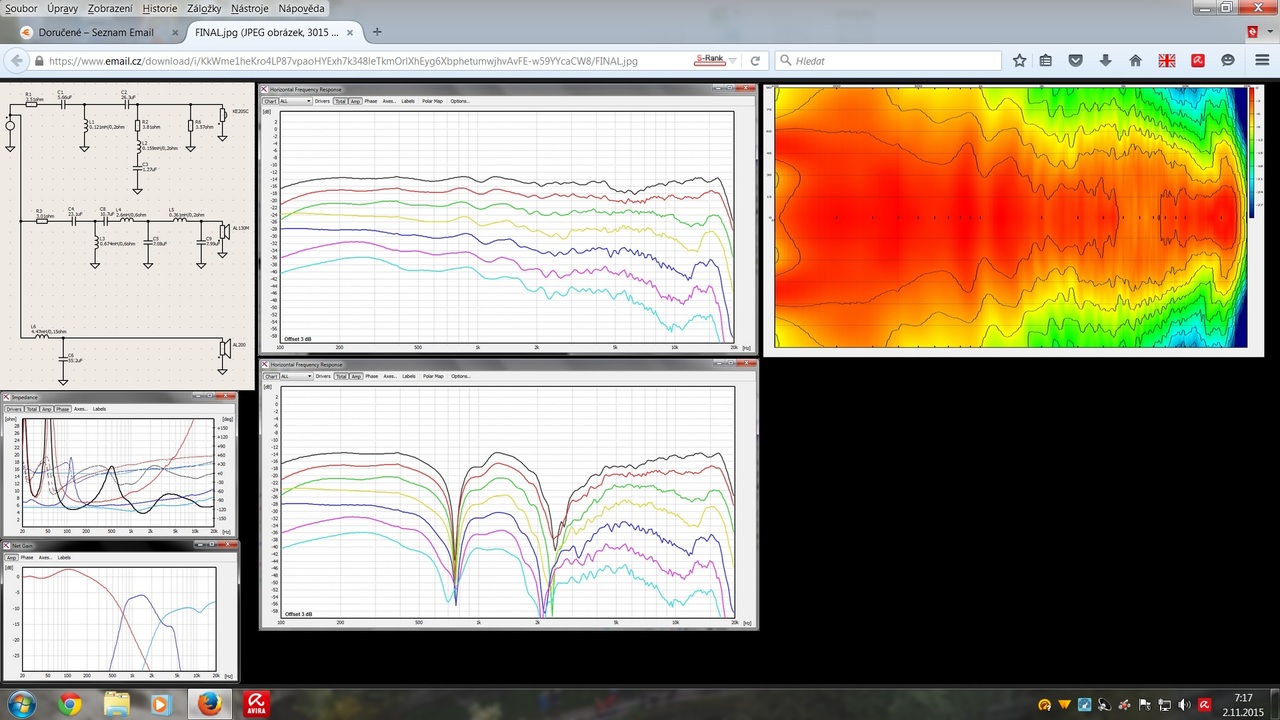Open a new tab with plus button
This screenshot has width=1280, height=720.
click(x=377, y=32)
